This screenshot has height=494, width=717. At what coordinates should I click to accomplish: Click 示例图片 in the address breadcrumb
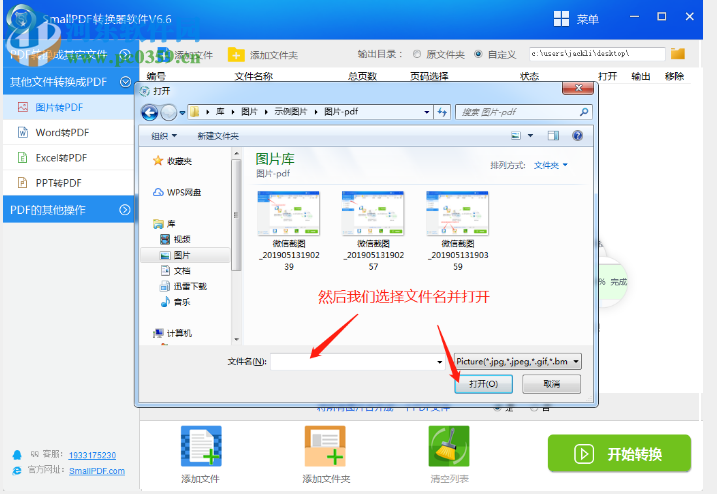point(290,112)
